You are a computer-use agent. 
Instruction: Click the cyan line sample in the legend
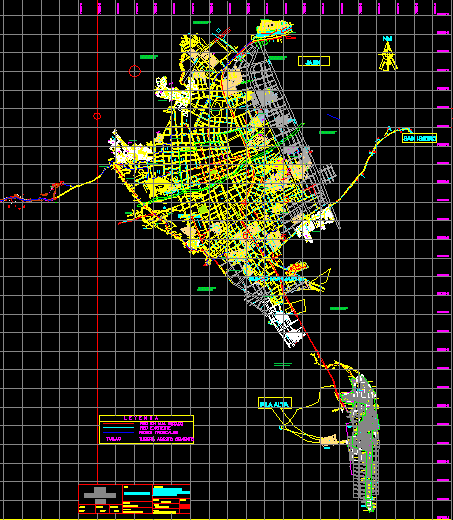coord(119,428)
